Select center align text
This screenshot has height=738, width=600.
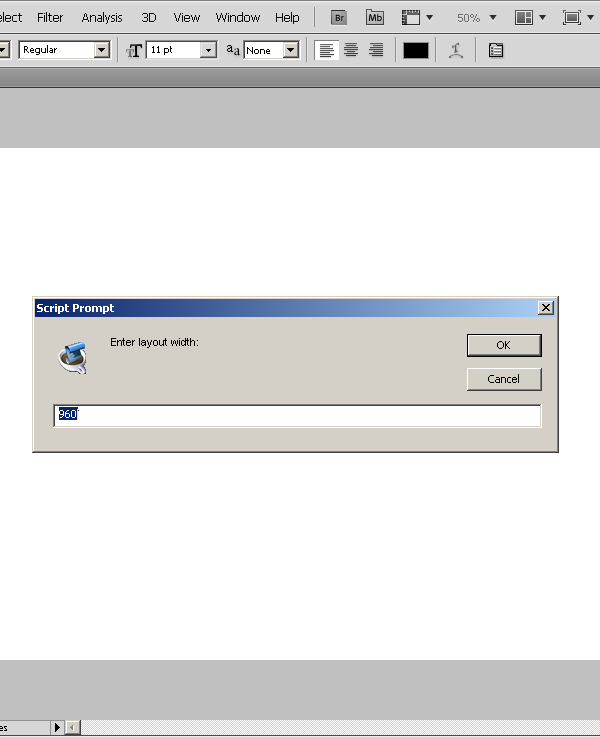pyautogui.click(x=351, y=50)
